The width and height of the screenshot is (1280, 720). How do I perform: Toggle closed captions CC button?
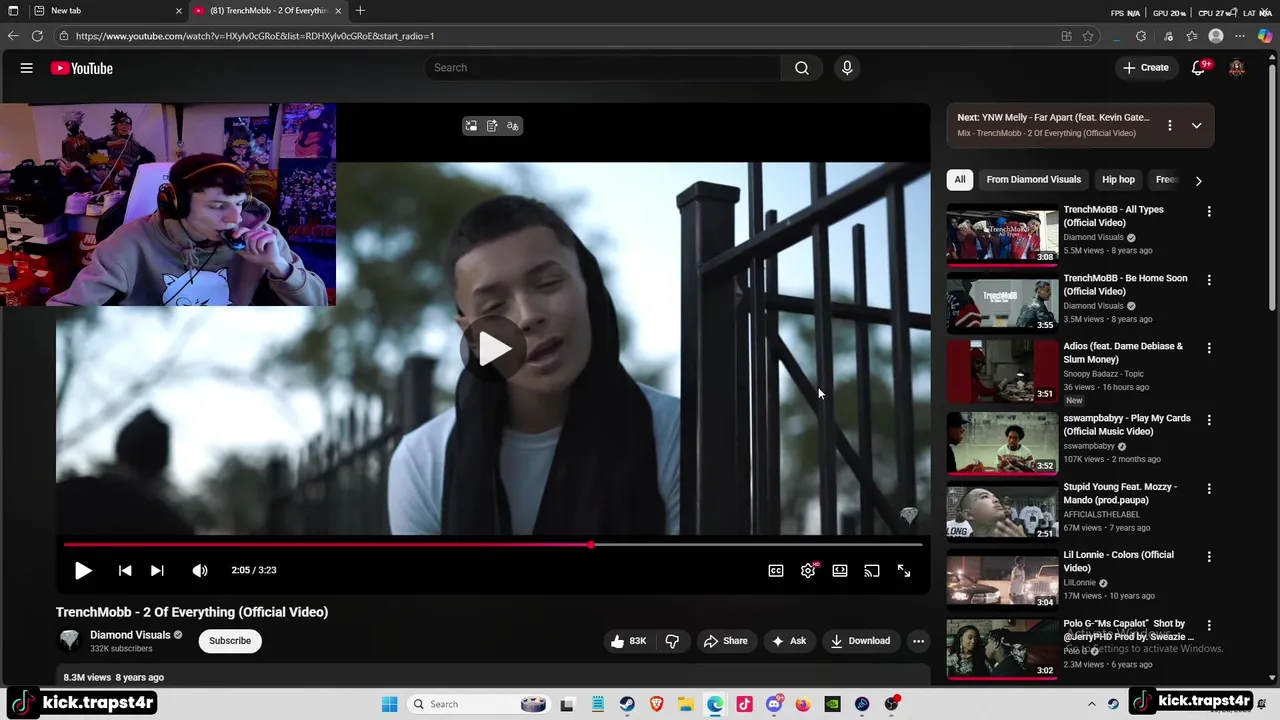(776, 570)
